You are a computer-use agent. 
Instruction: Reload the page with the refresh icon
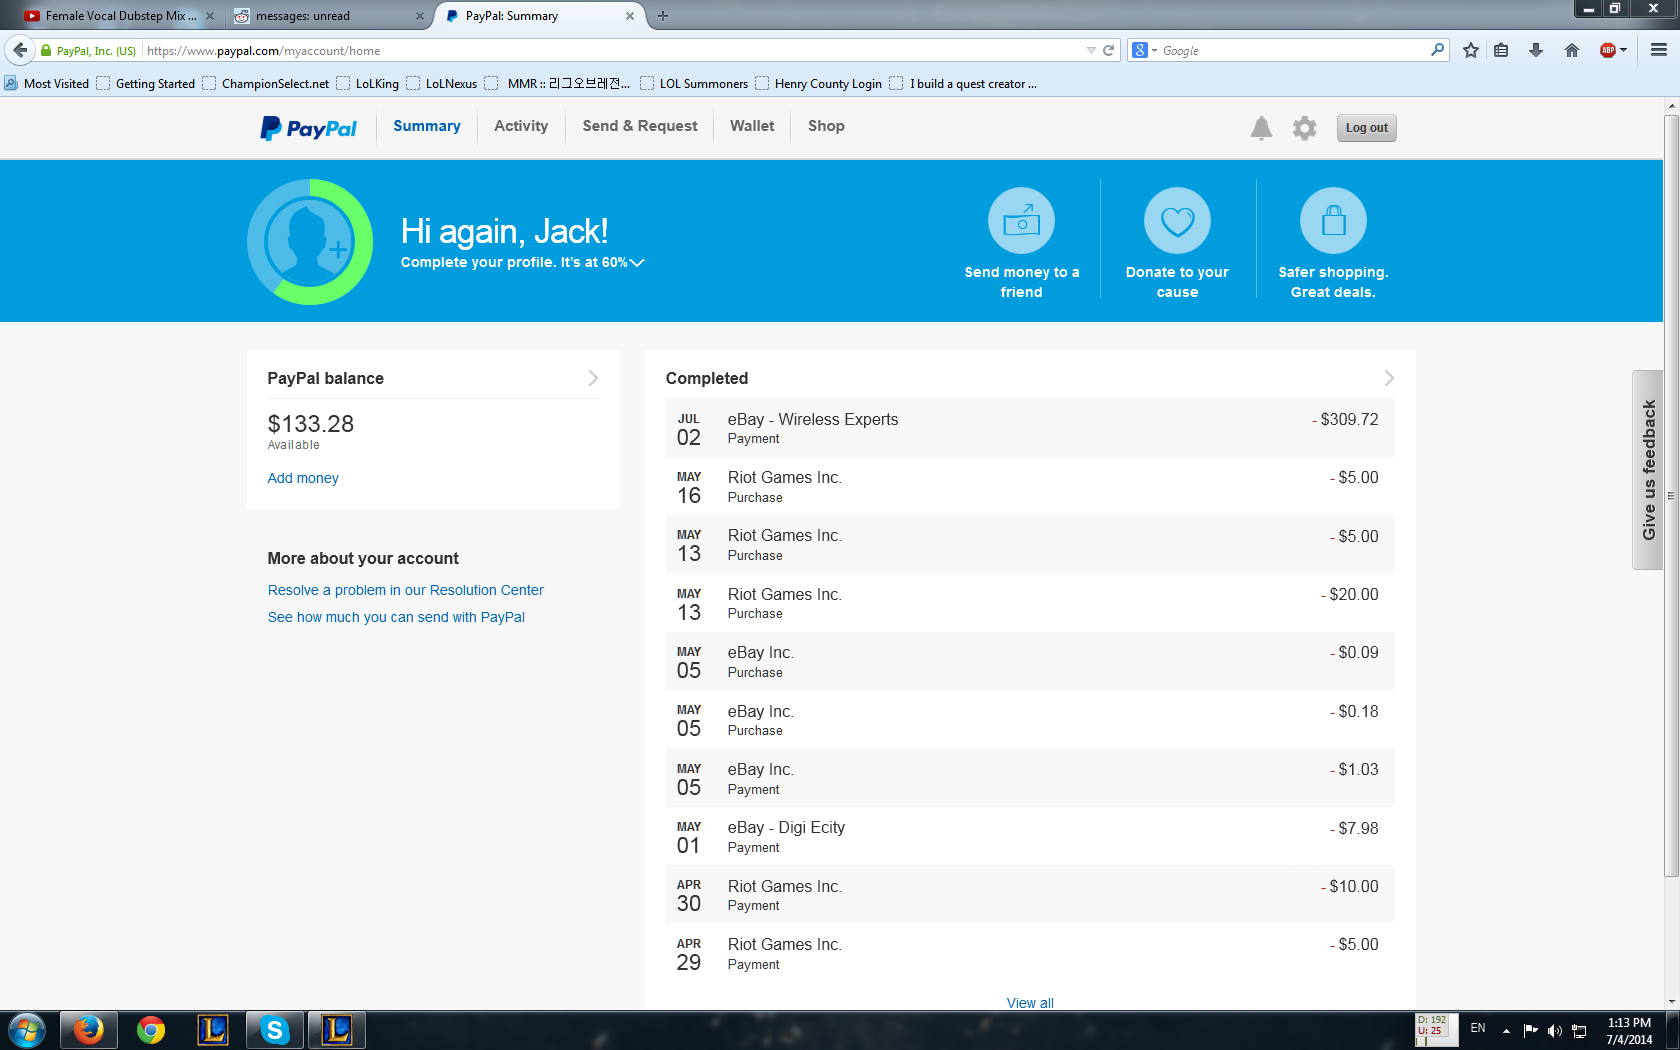tap(1108, 50)
